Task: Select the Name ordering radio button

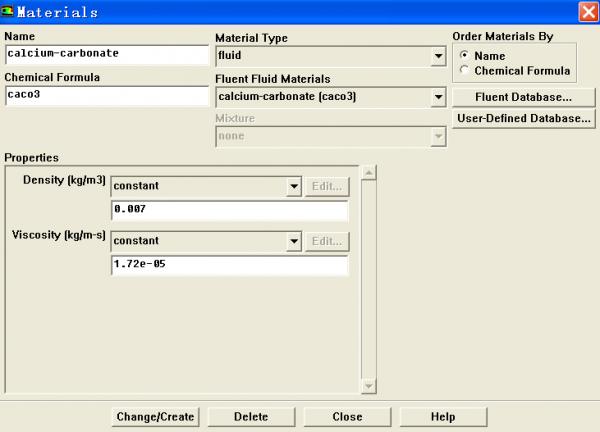Action: coord(463,56)
